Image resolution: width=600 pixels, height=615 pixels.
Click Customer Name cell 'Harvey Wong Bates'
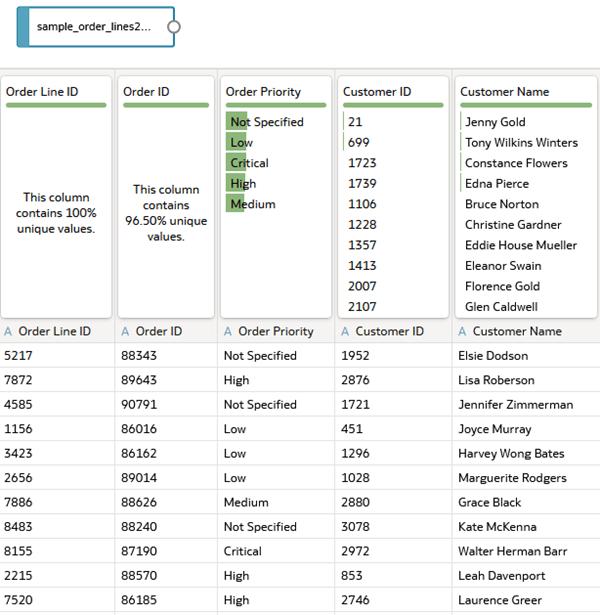pos(526,453)
